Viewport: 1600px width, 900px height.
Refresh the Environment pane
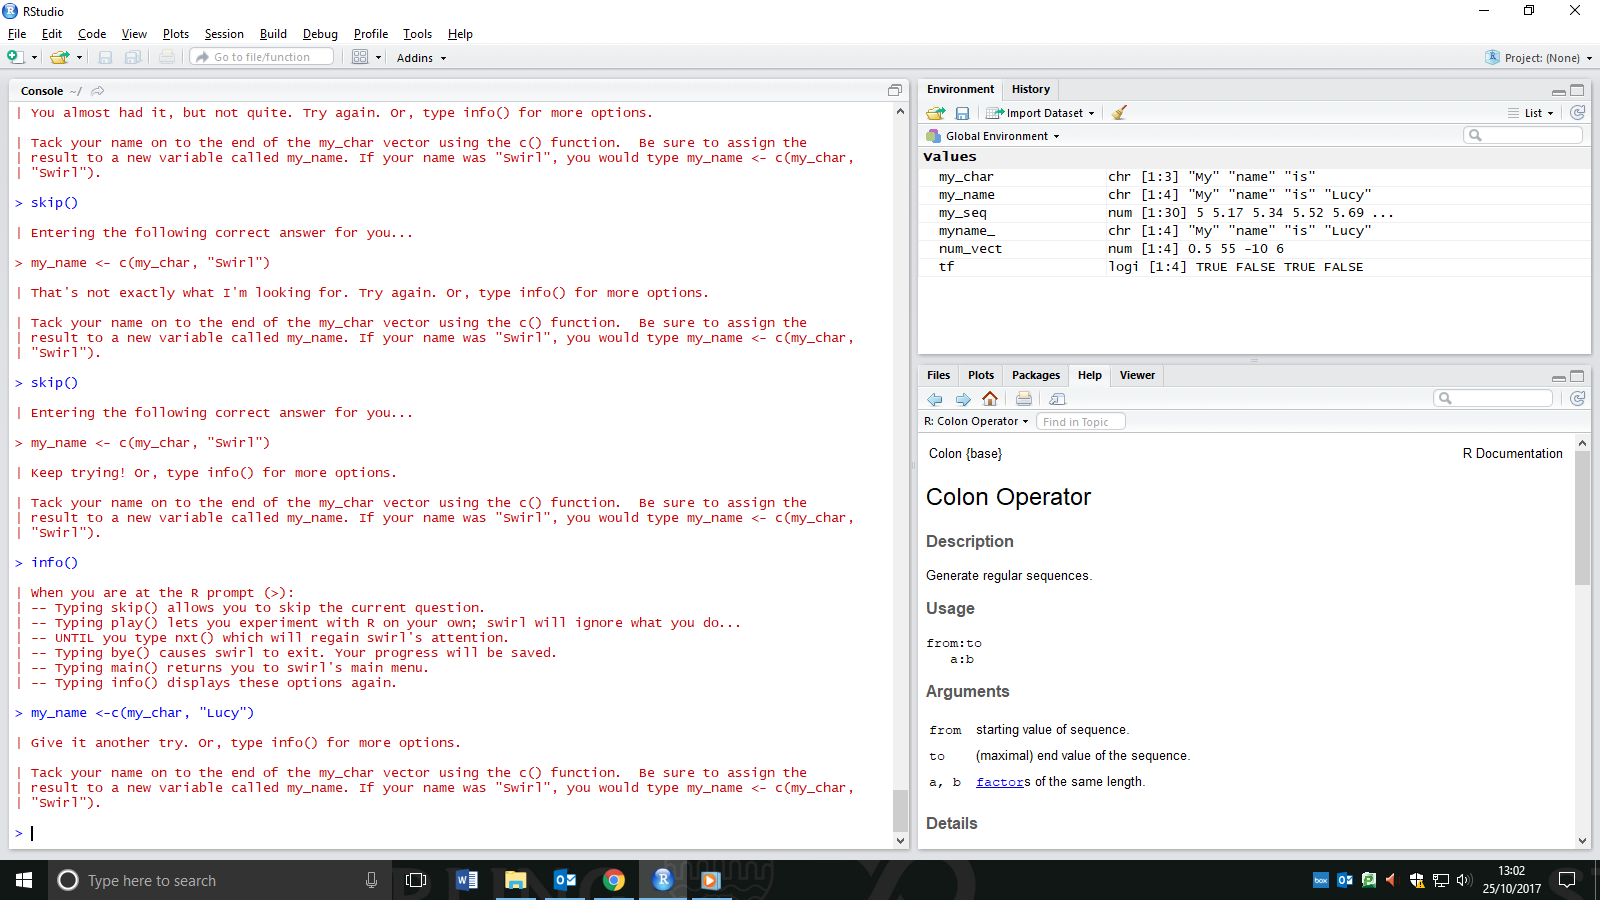pos(1578,113)
